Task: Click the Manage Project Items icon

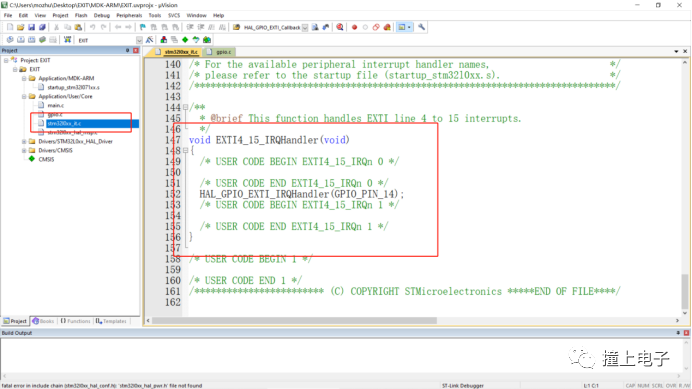Action: tap(164, 40)
